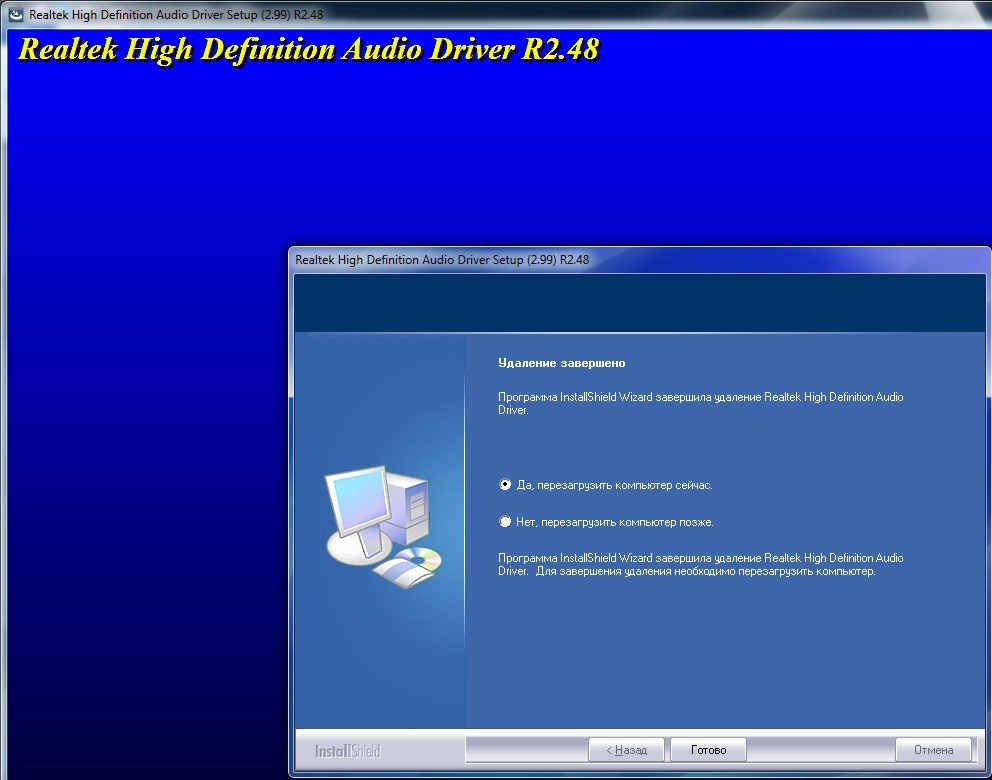
Task: Click the first InstallShield Wizard description paragraph
Action: 700,403
